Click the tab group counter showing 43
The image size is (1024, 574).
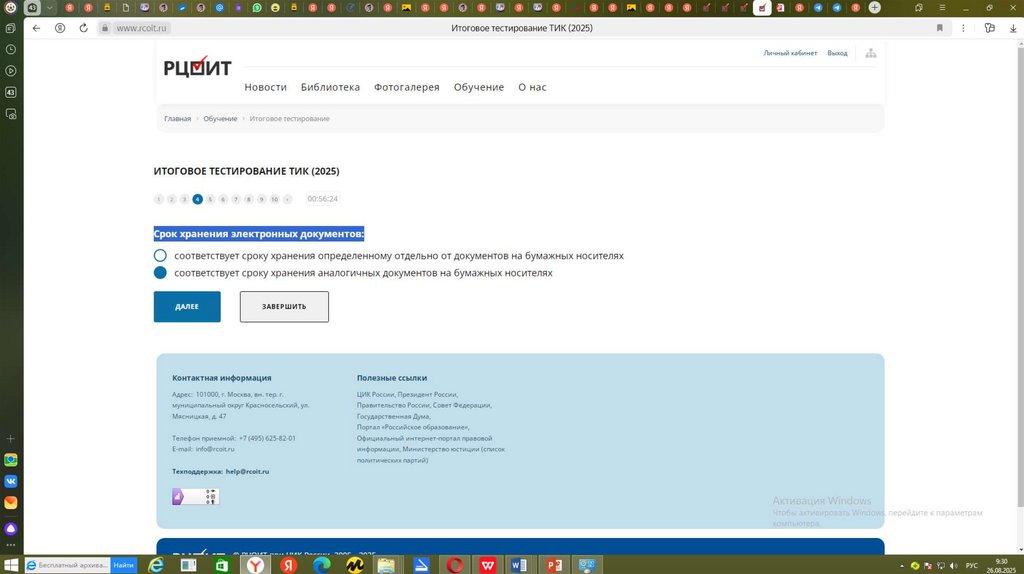click(x=32, y=8)
